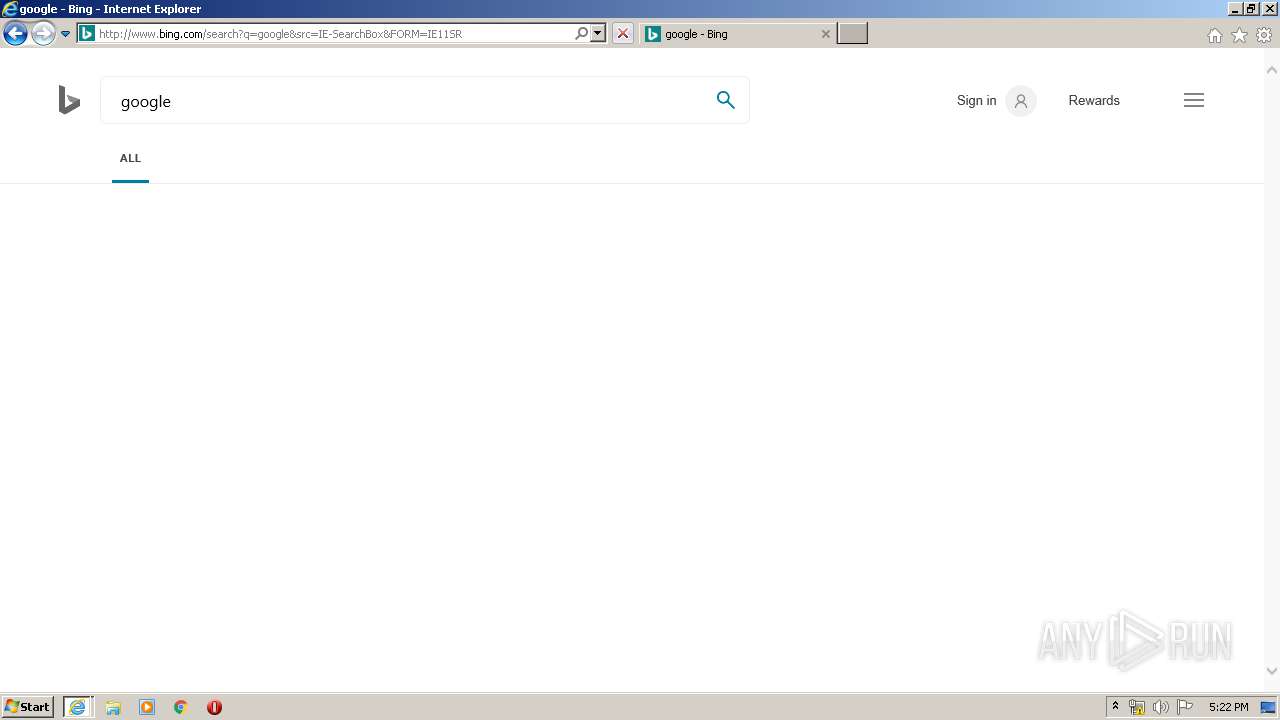Select the google - Bing tab
1280x720 pixels.
(737, 34)
